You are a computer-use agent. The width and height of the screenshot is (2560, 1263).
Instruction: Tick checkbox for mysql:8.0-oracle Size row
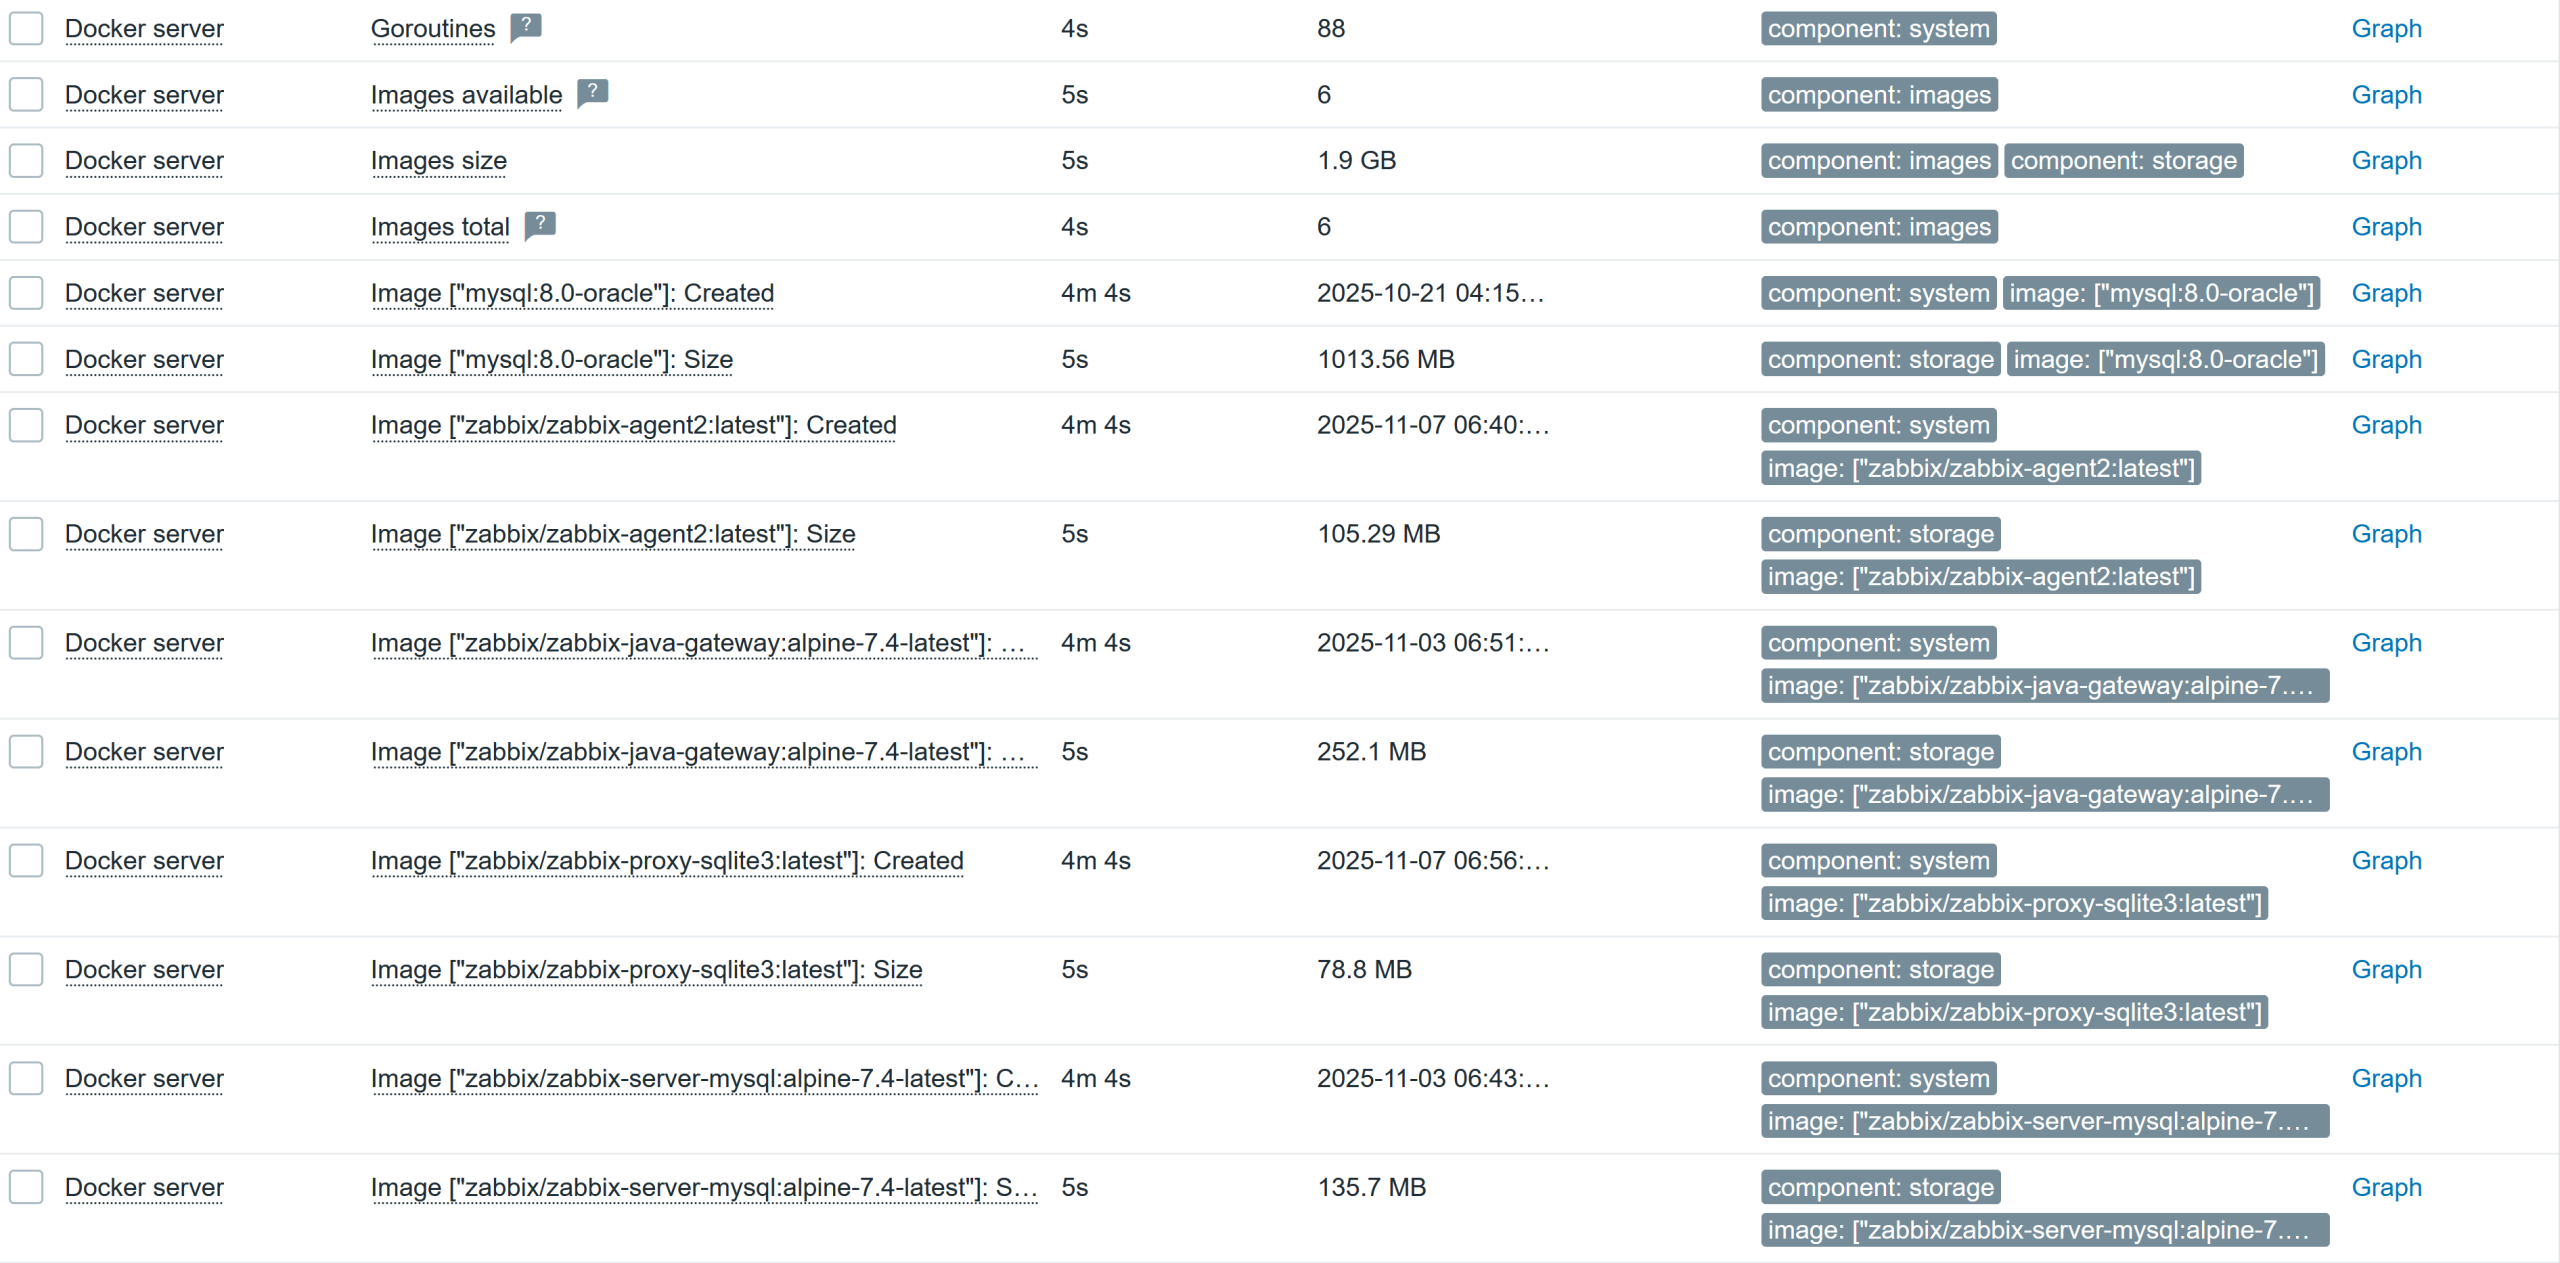tap(26, 359)
